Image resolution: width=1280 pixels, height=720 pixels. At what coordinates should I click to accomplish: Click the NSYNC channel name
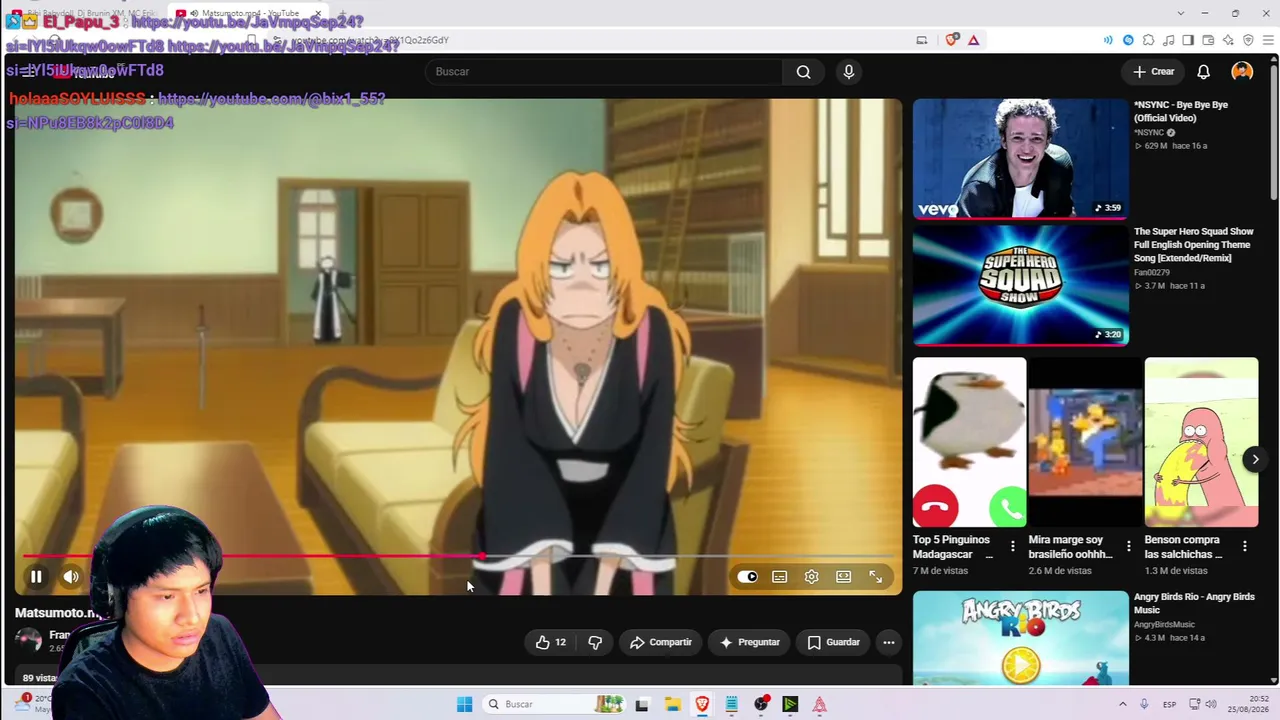point(1149,132)
